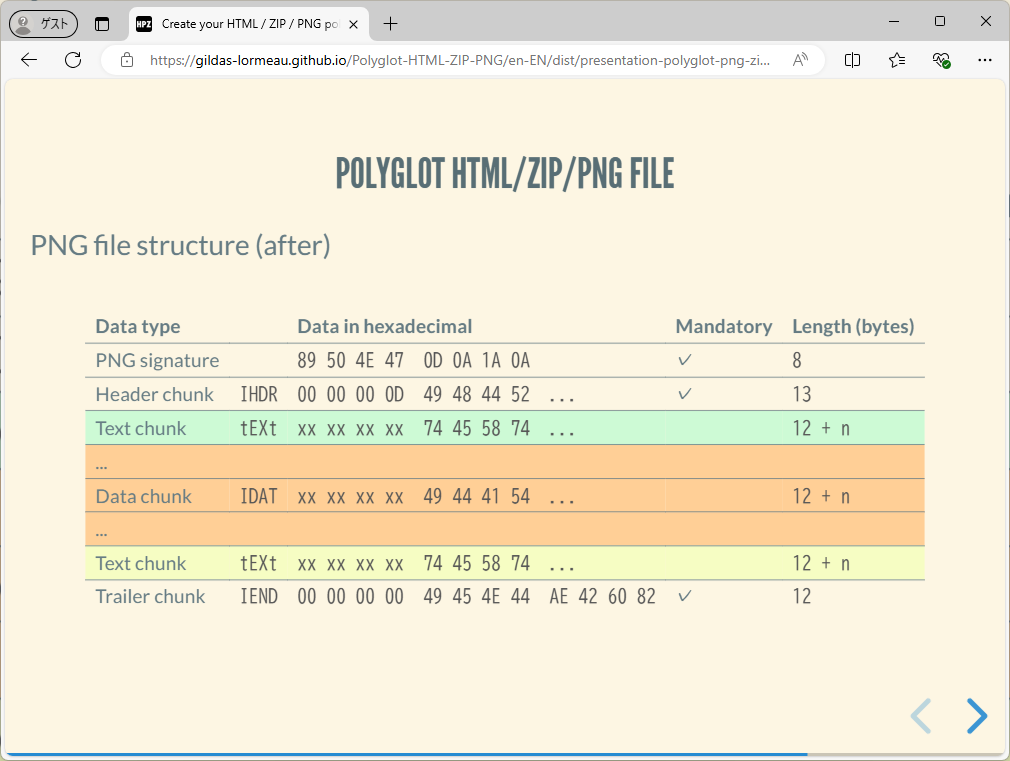Start Read aloud from the address bar
The image size is (1010, 761).
(x=800, y=60)
